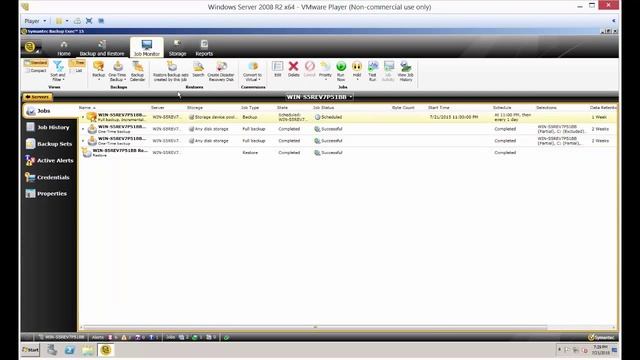The image size is (640, 360).
Task: Open Convert to Virtual dropdown
Action: coord(252,71)
